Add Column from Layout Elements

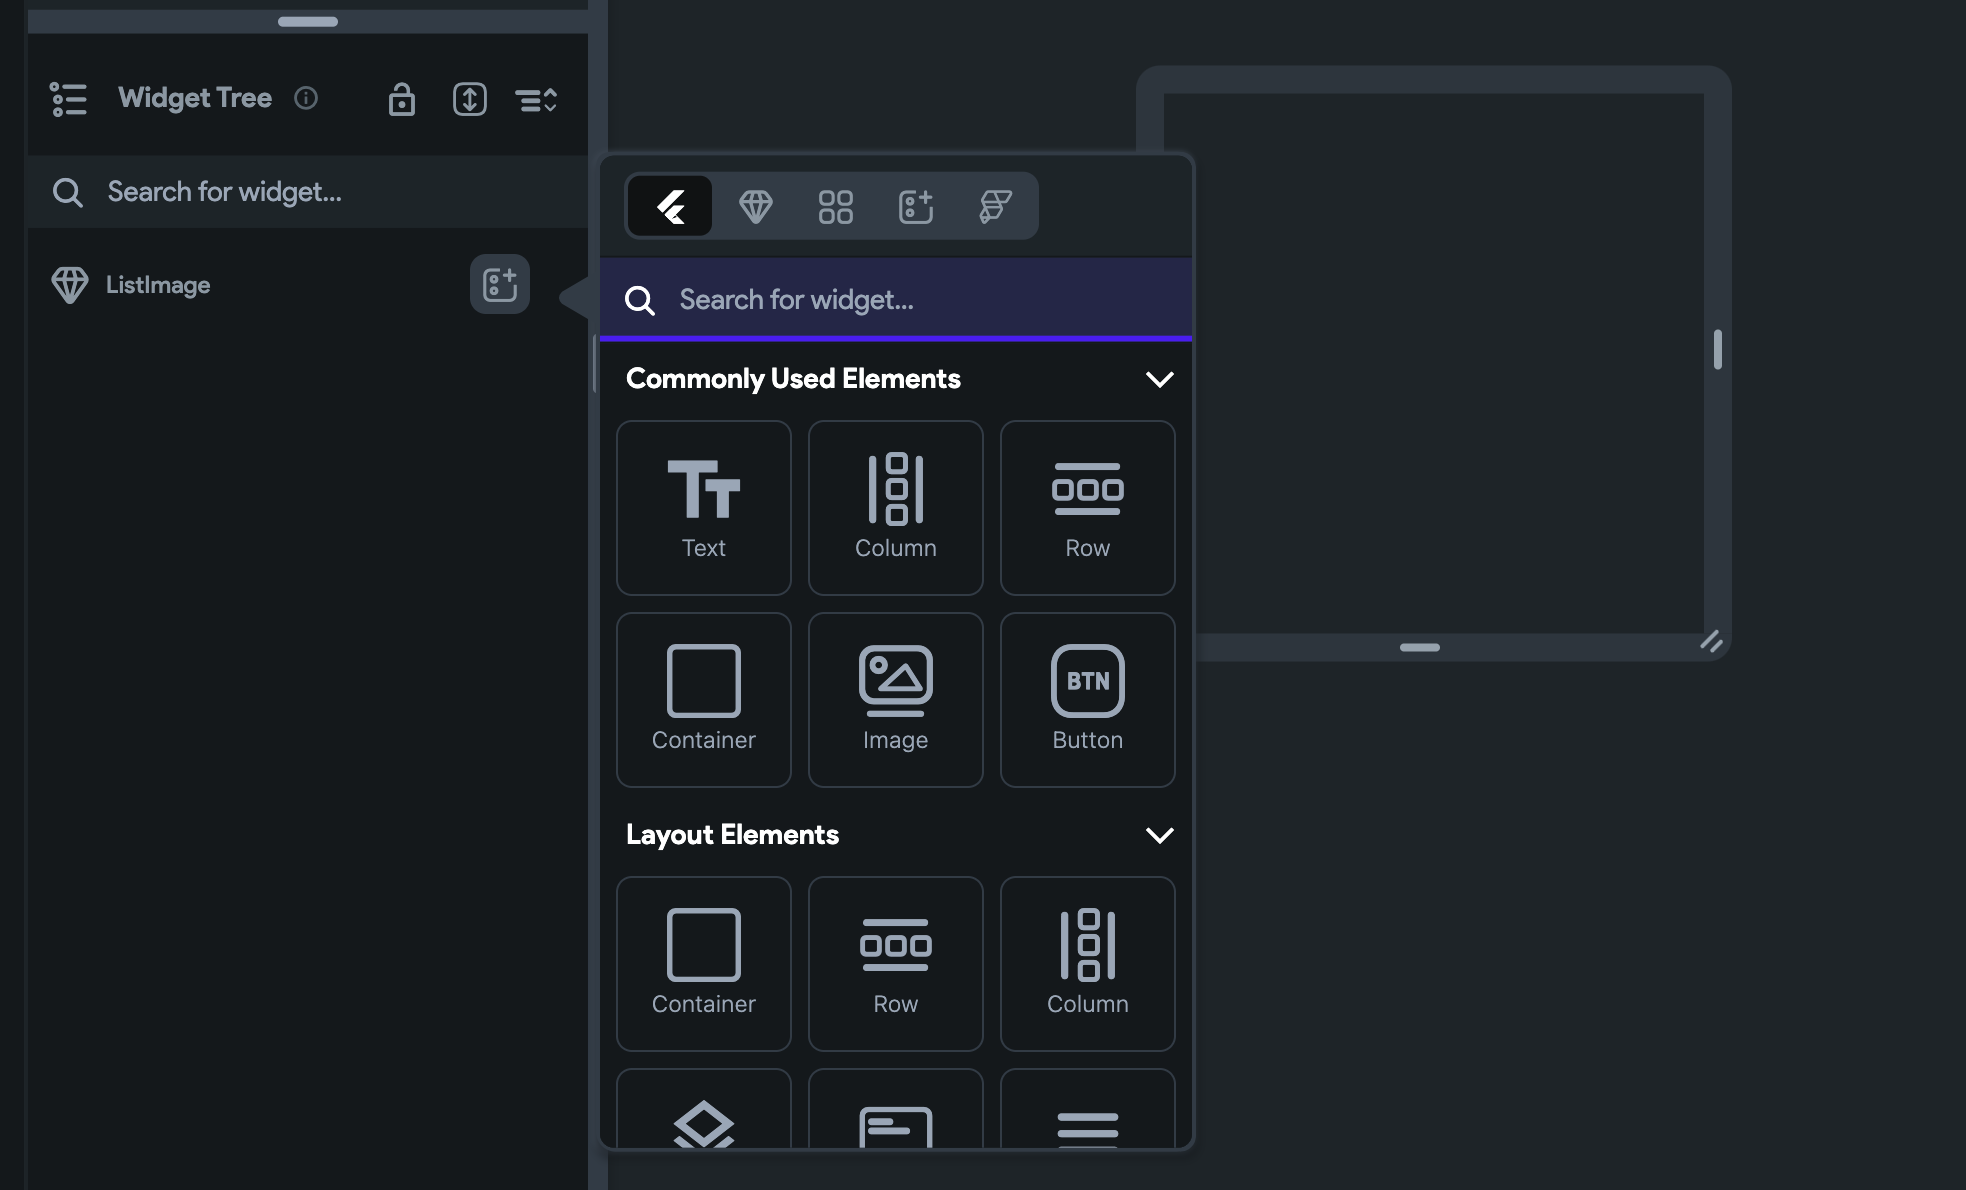click(1087, 964)
